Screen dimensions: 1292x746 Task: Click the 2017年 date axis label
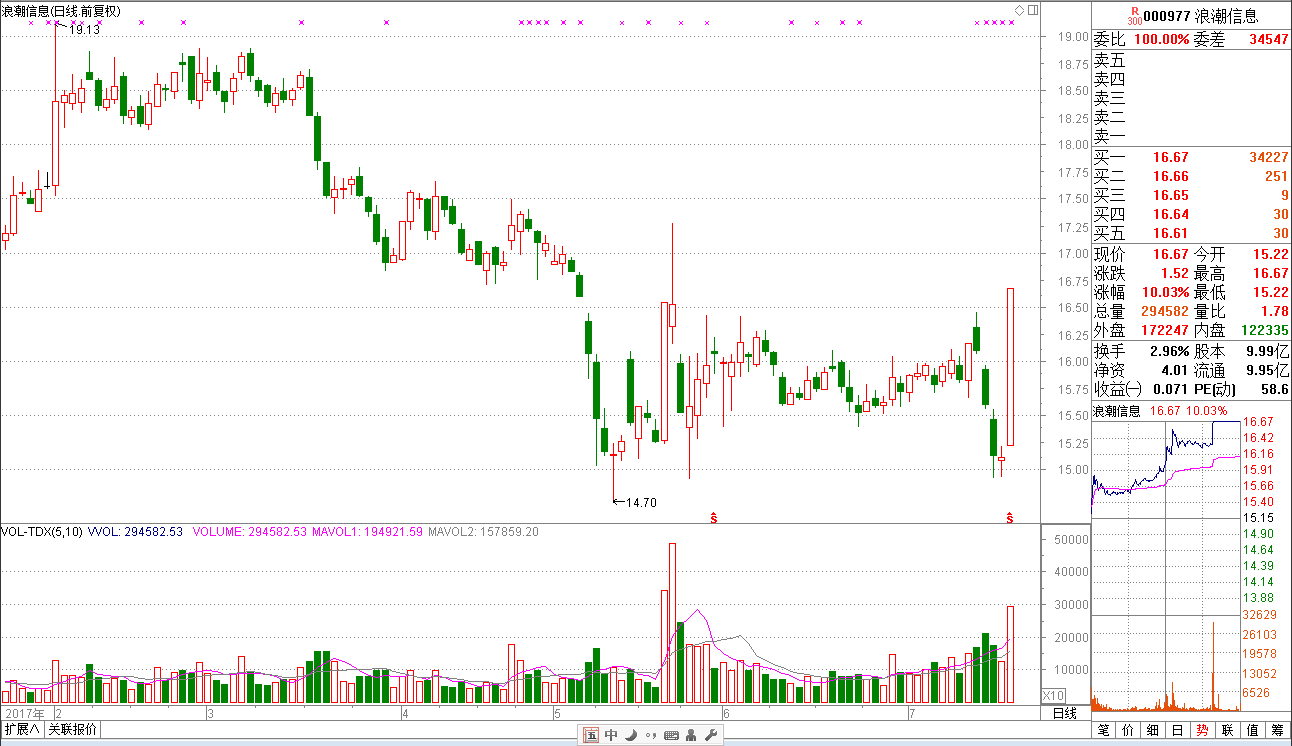[24, 713]
